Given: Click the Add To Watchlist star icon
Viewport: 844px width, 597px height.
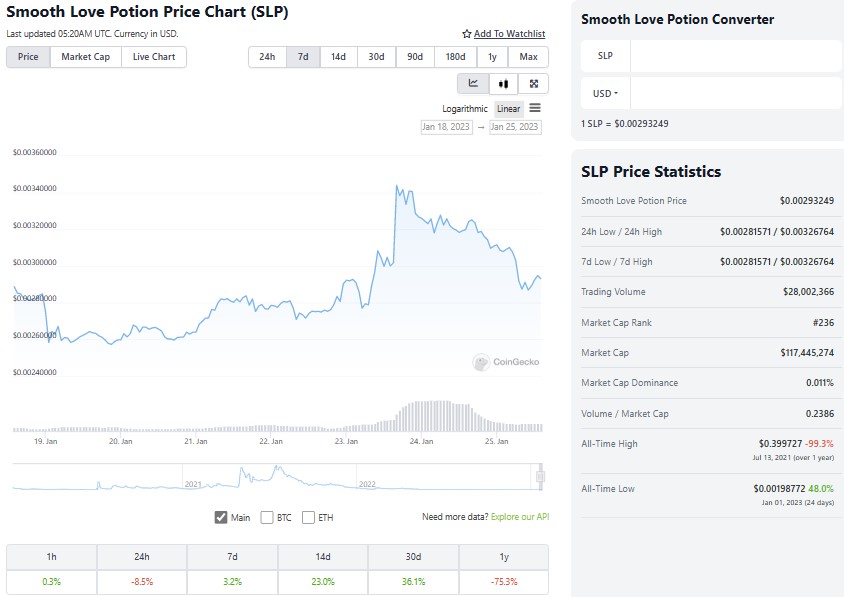Looking at the screenshot, I should tap(467, 34).
